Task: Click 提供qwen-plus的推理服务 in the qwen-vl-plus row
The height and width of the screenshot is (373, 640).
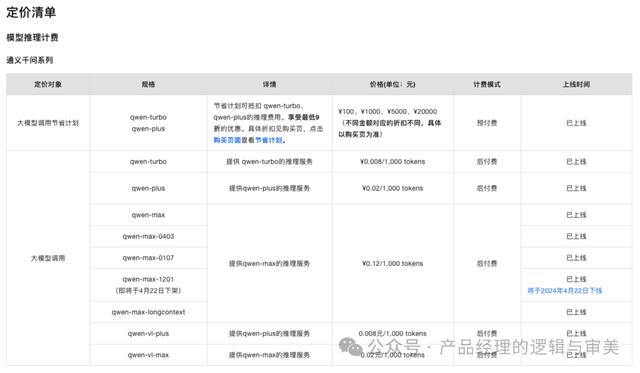Action: pos(269,333)
